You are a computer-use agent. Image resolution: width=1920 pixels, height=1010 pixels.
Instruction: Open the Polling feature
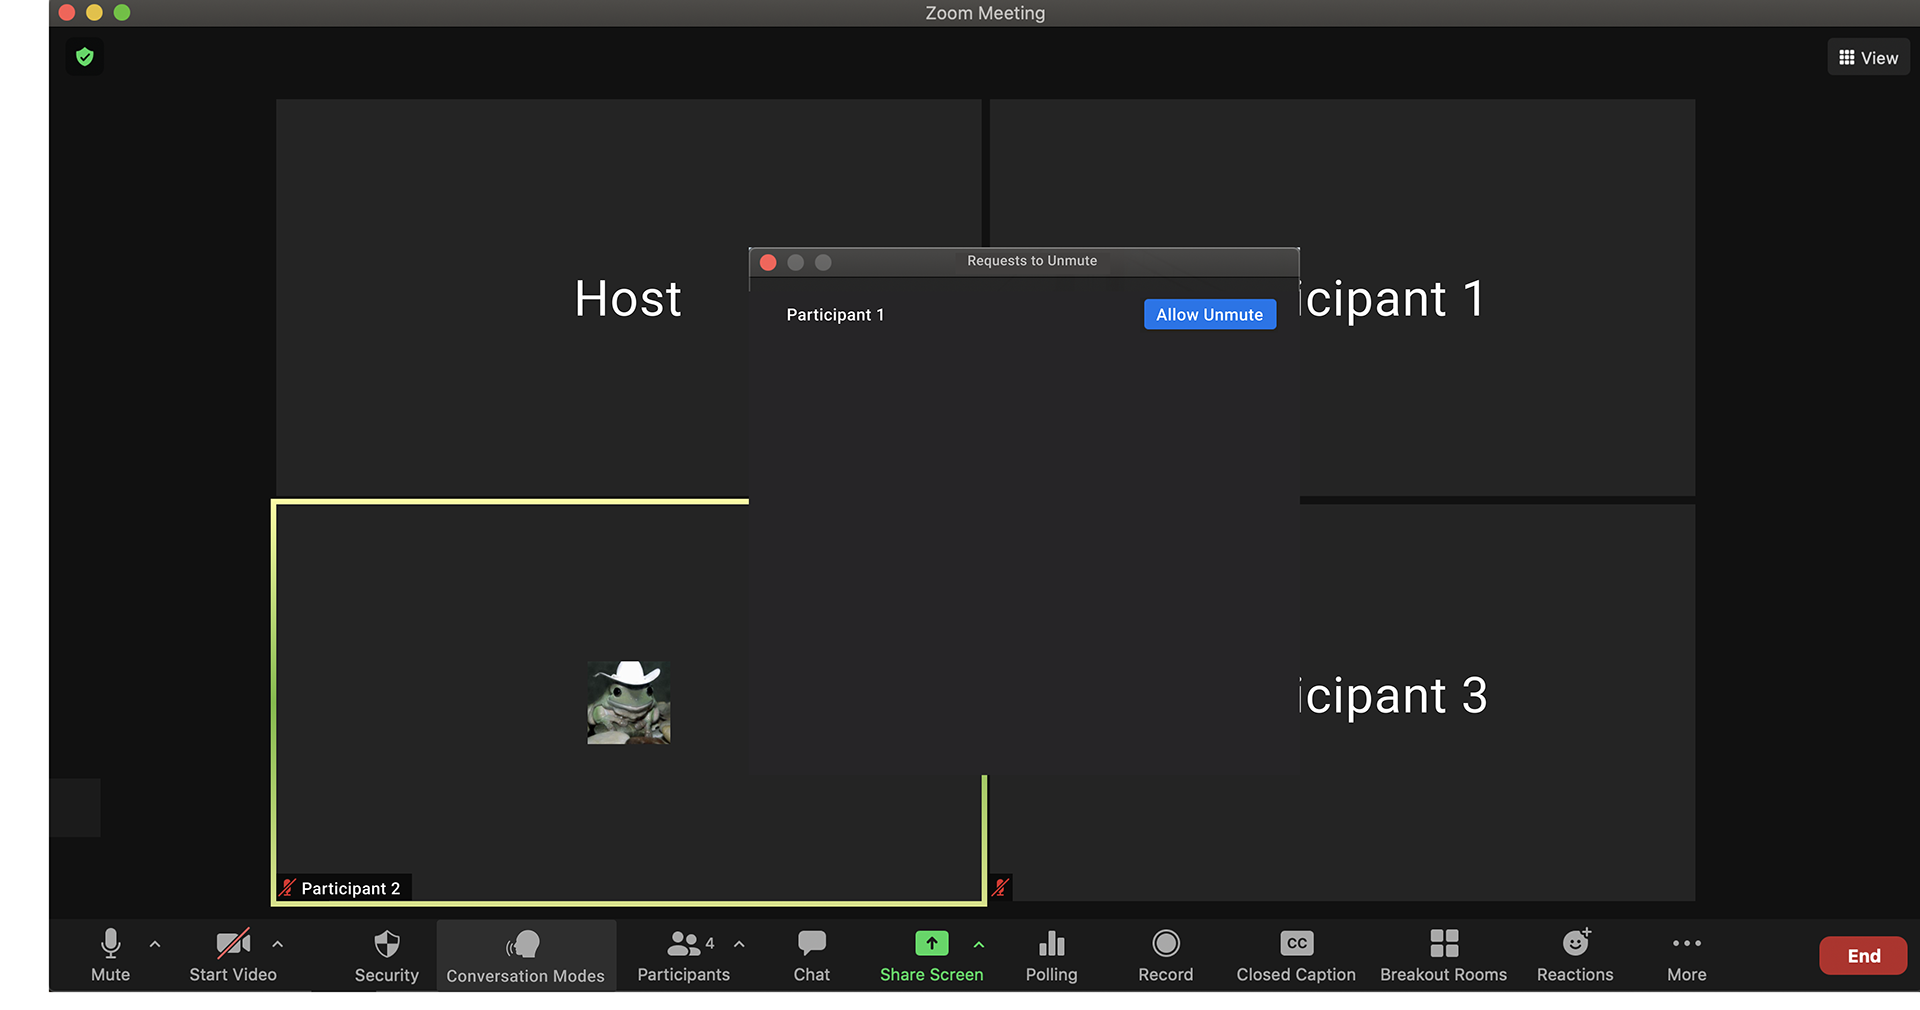pos(1052,956)
